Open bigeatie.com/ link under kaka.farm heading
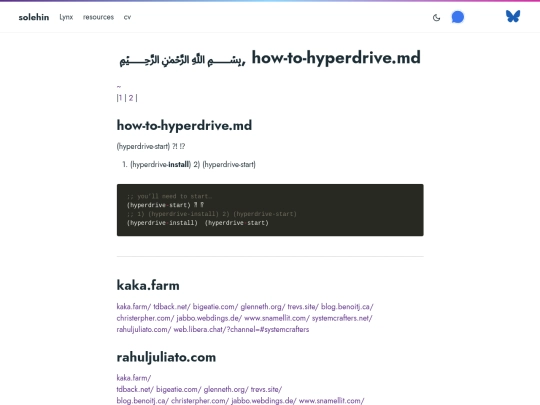The width and height of the screenshot is (540, 405). [215, 307]
